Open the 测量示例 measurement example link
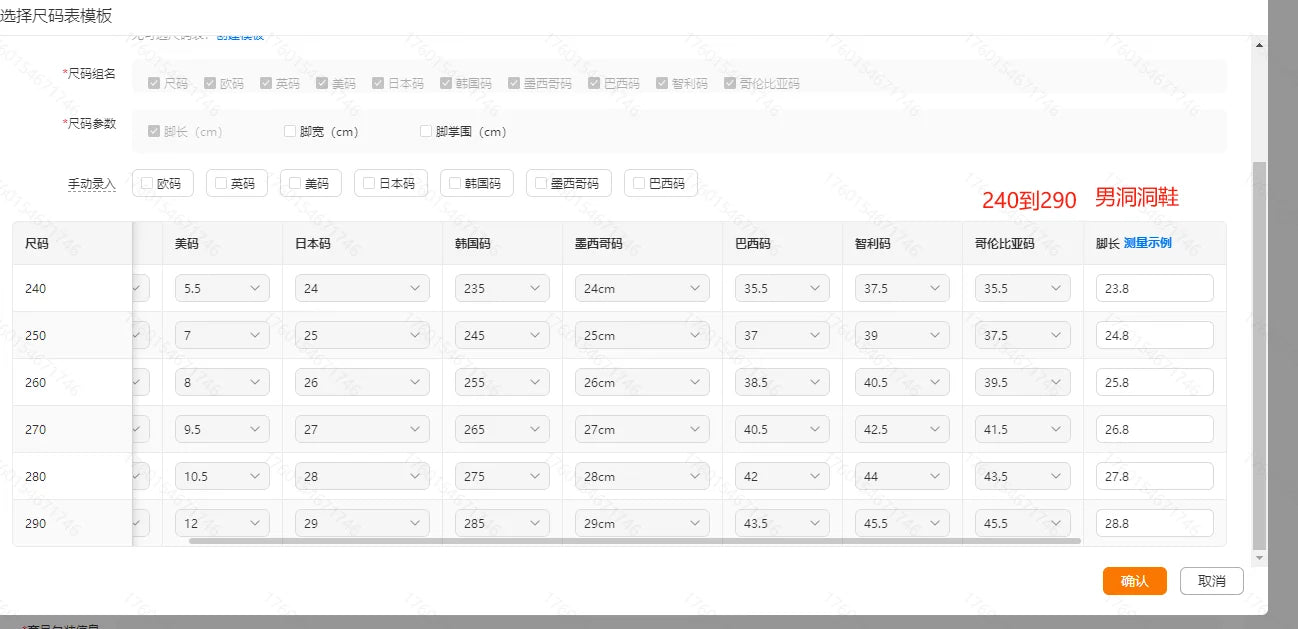 1148,243
